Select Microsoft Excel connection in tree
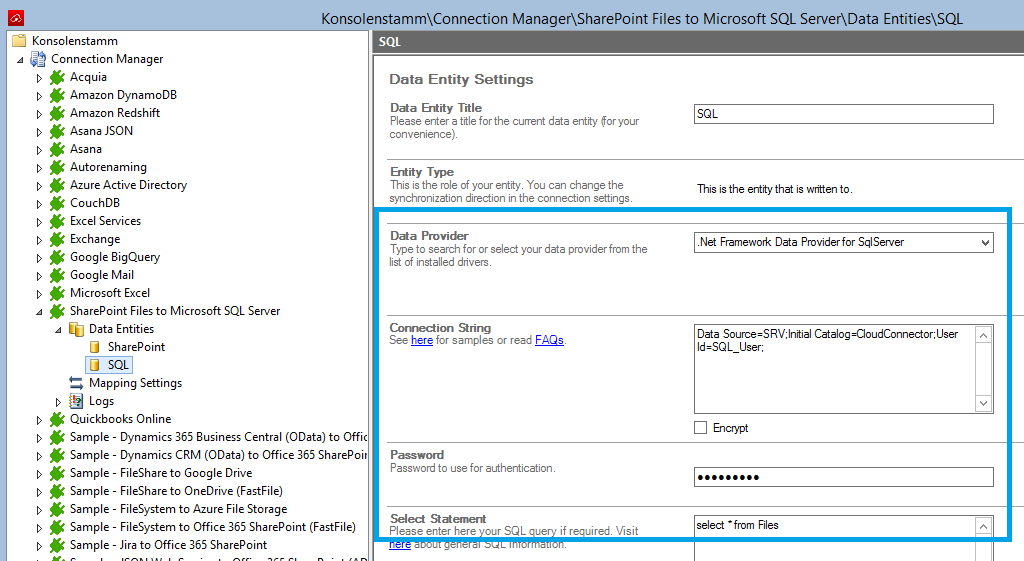This screenshot has width=1024, height=561. click(109, 293)
